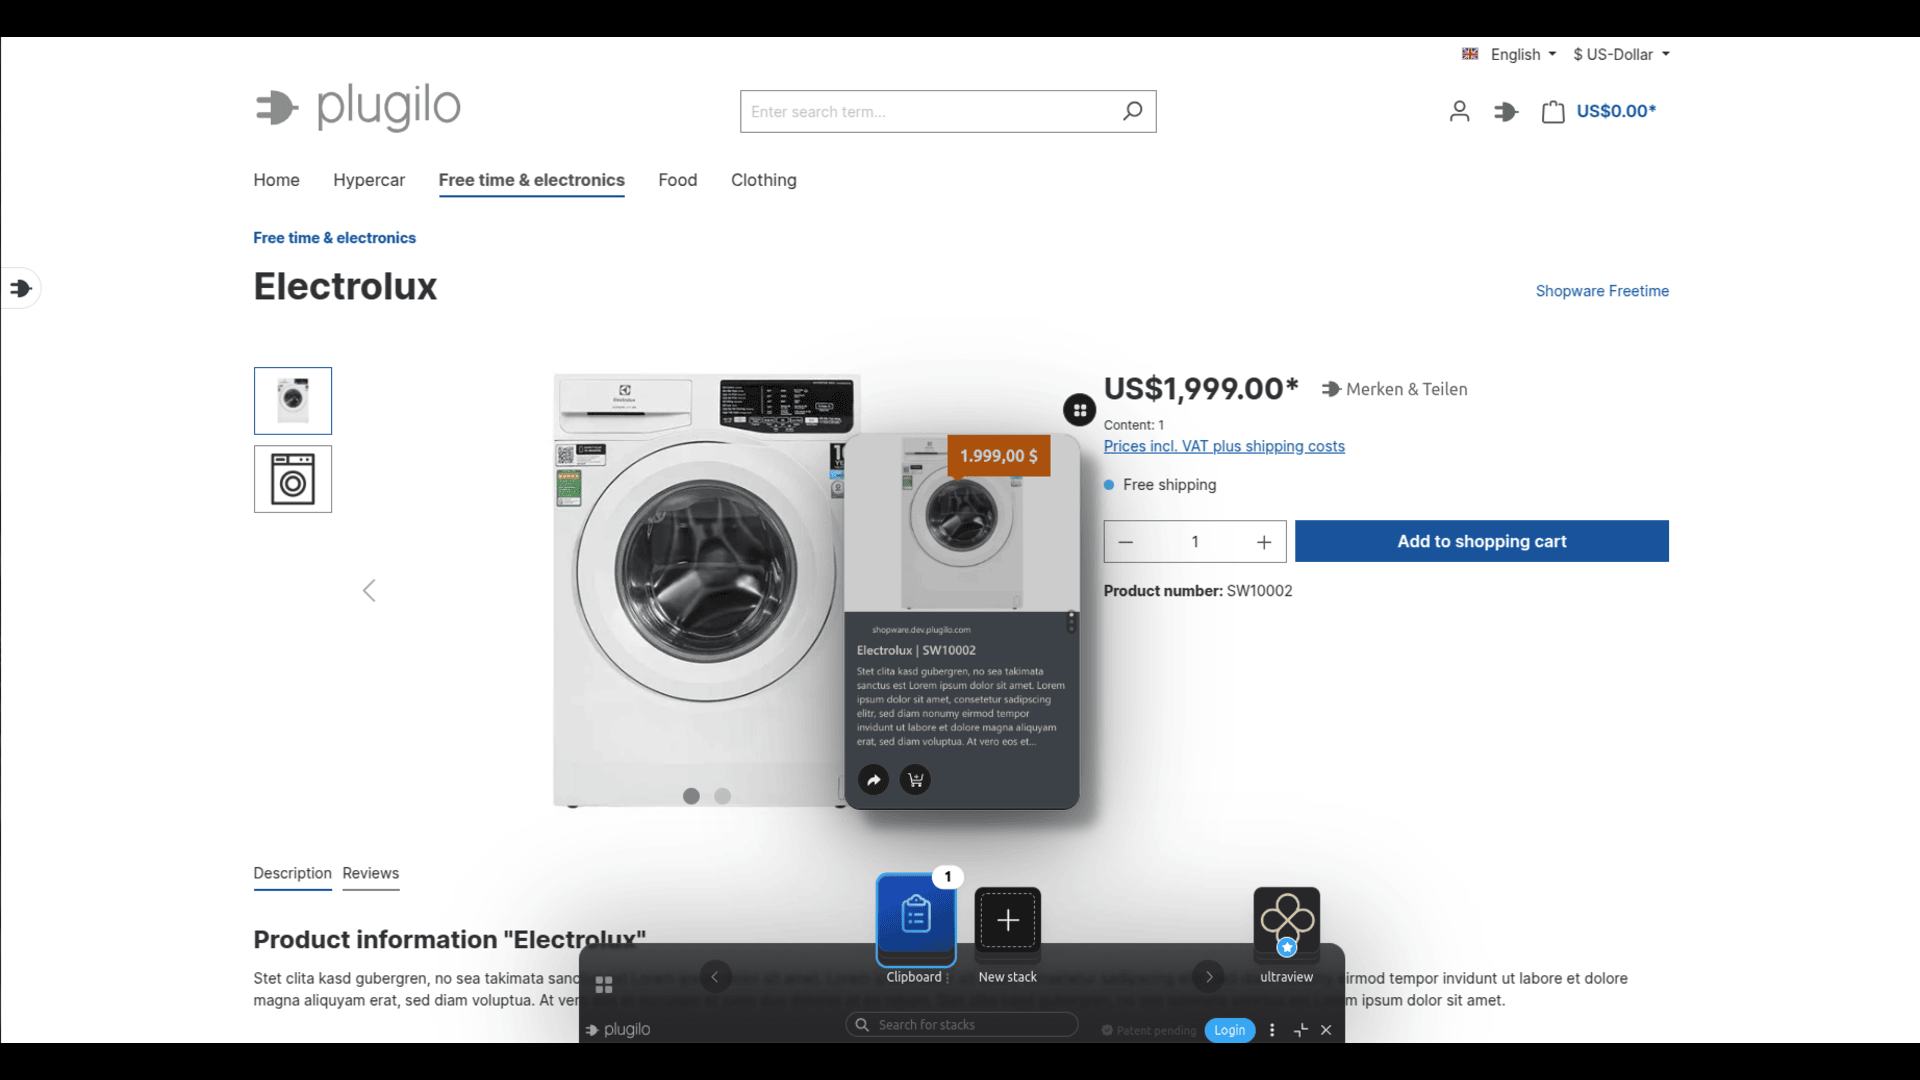This screenshot has width=1920, height=1080.
Task: Open Free time & electronics menu
Action: coord(531,180)
